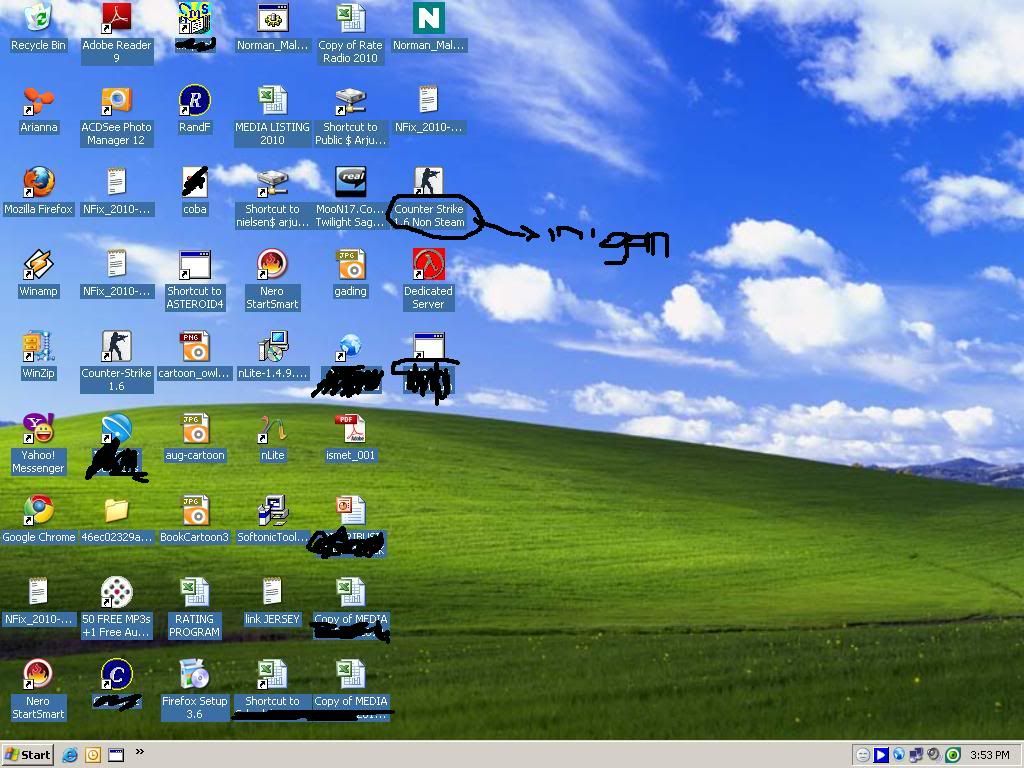The height and width of the screenshot is (768, 1024).
Task: Open the network connection tray icon
Action: coord(916,755)
